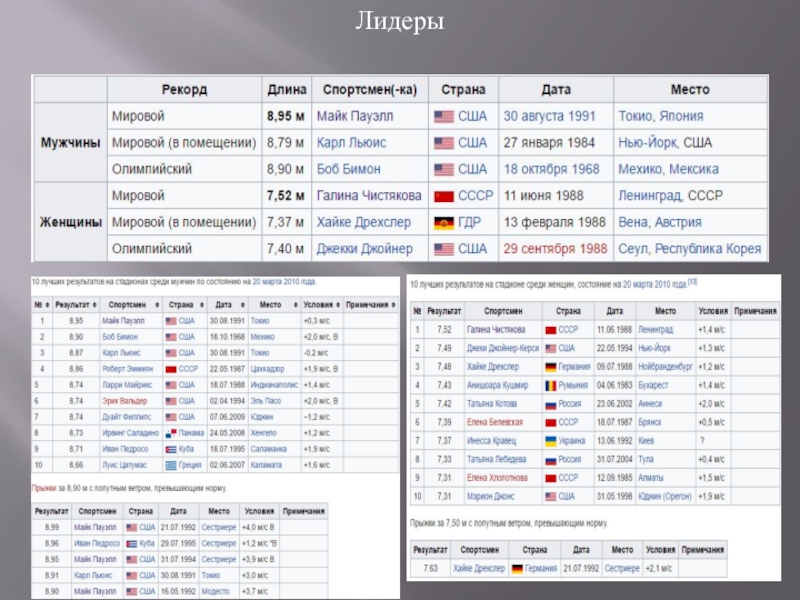Click the US flag in Боб Бимон Olympic record row
Viewport: 800px width, 600px height.
(443, 170)
